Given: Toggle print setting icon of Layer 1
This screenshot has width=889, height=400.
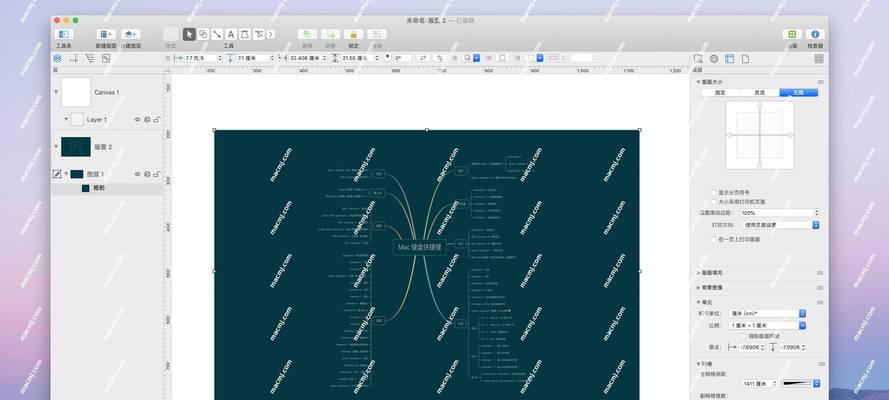Looking at the screenshot, I should click(147, 120).
